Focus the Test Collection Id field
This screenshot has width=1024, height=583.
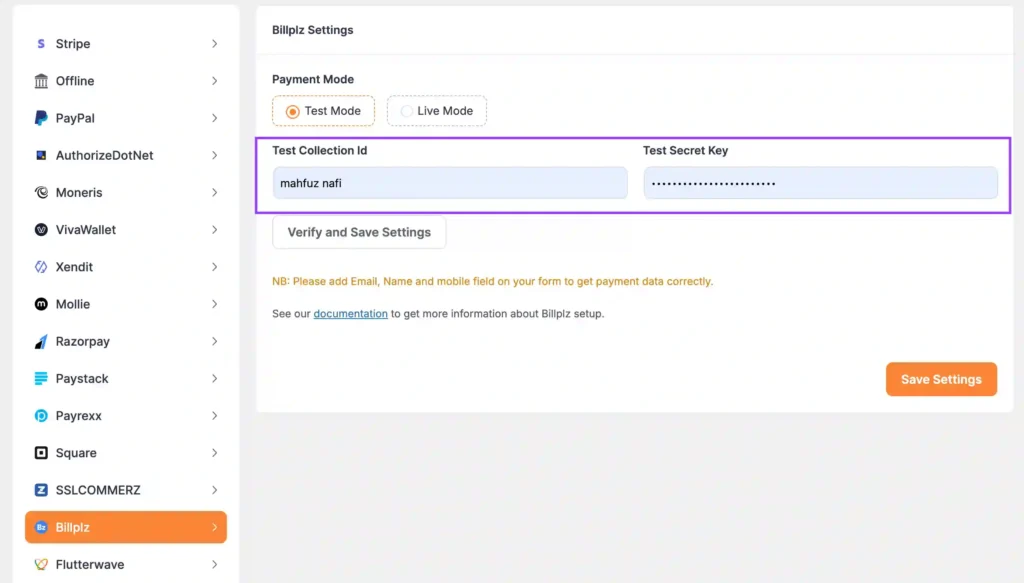(450, 183)
